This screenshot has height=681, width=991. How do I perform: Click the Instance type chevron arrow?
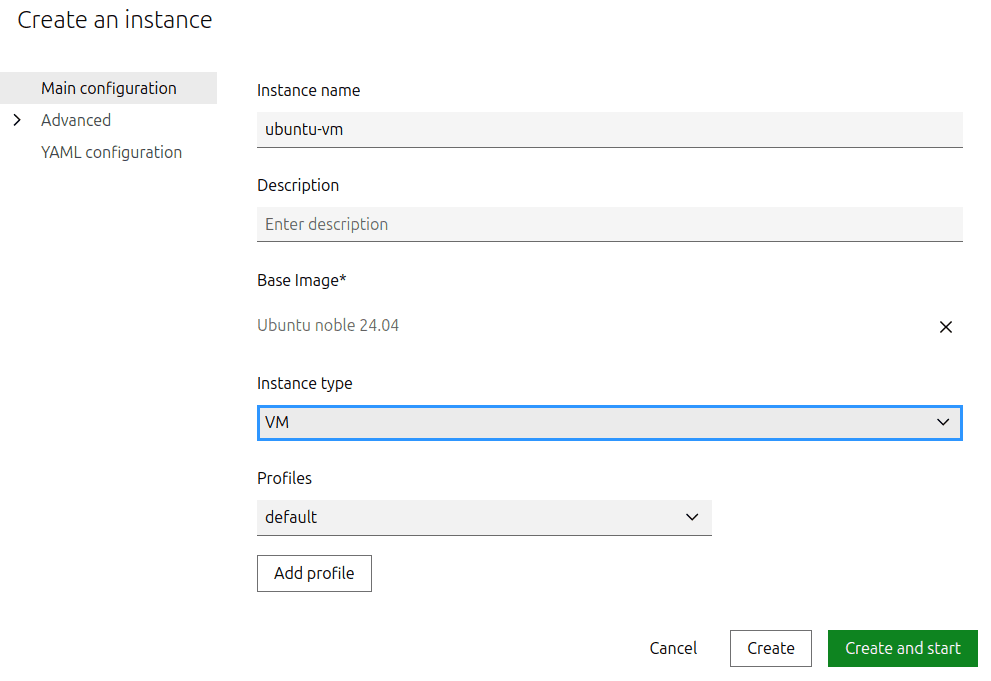point(942,422)
